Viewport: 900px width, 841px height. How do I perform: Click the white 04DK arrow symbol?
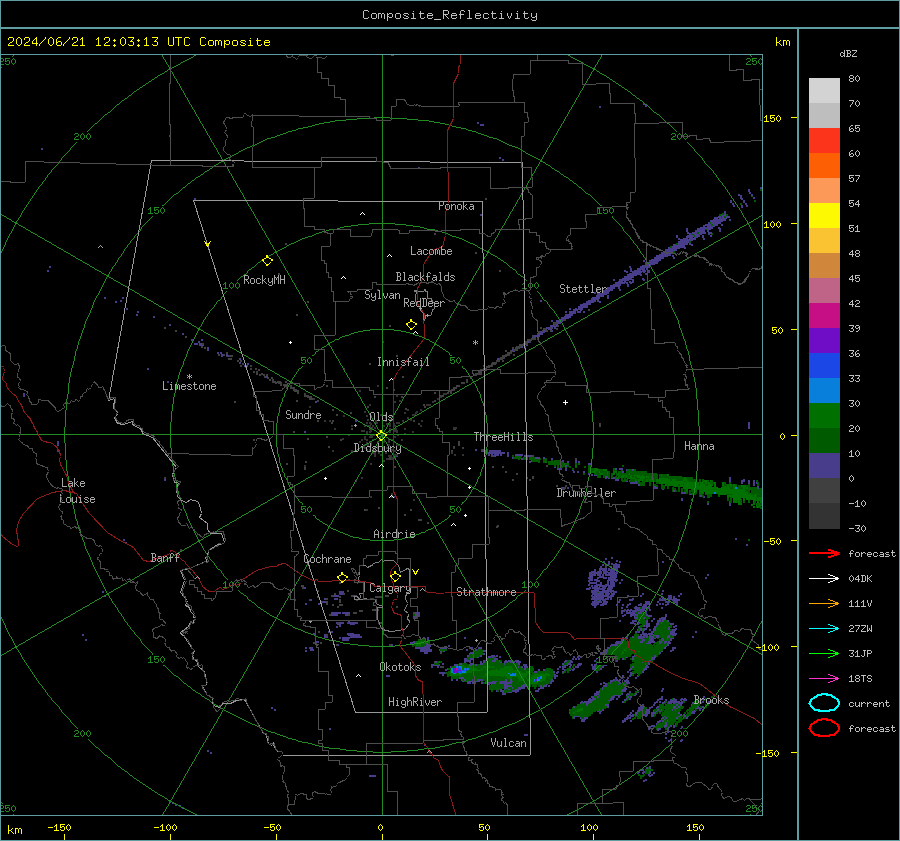[x=824, y=579]
